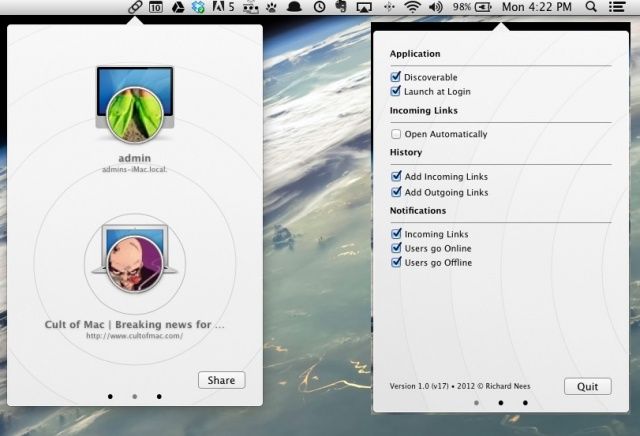640x436 pixels.
Task: Open Google Drive menu bar icon
Action: coord(177,7)
